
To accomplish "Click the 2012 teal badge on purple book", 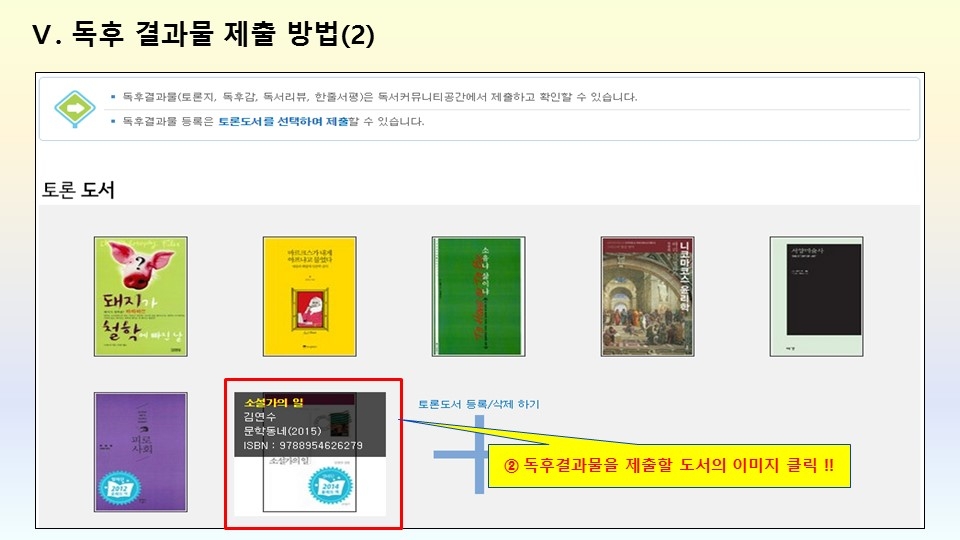I will click(x=119, y=488).
